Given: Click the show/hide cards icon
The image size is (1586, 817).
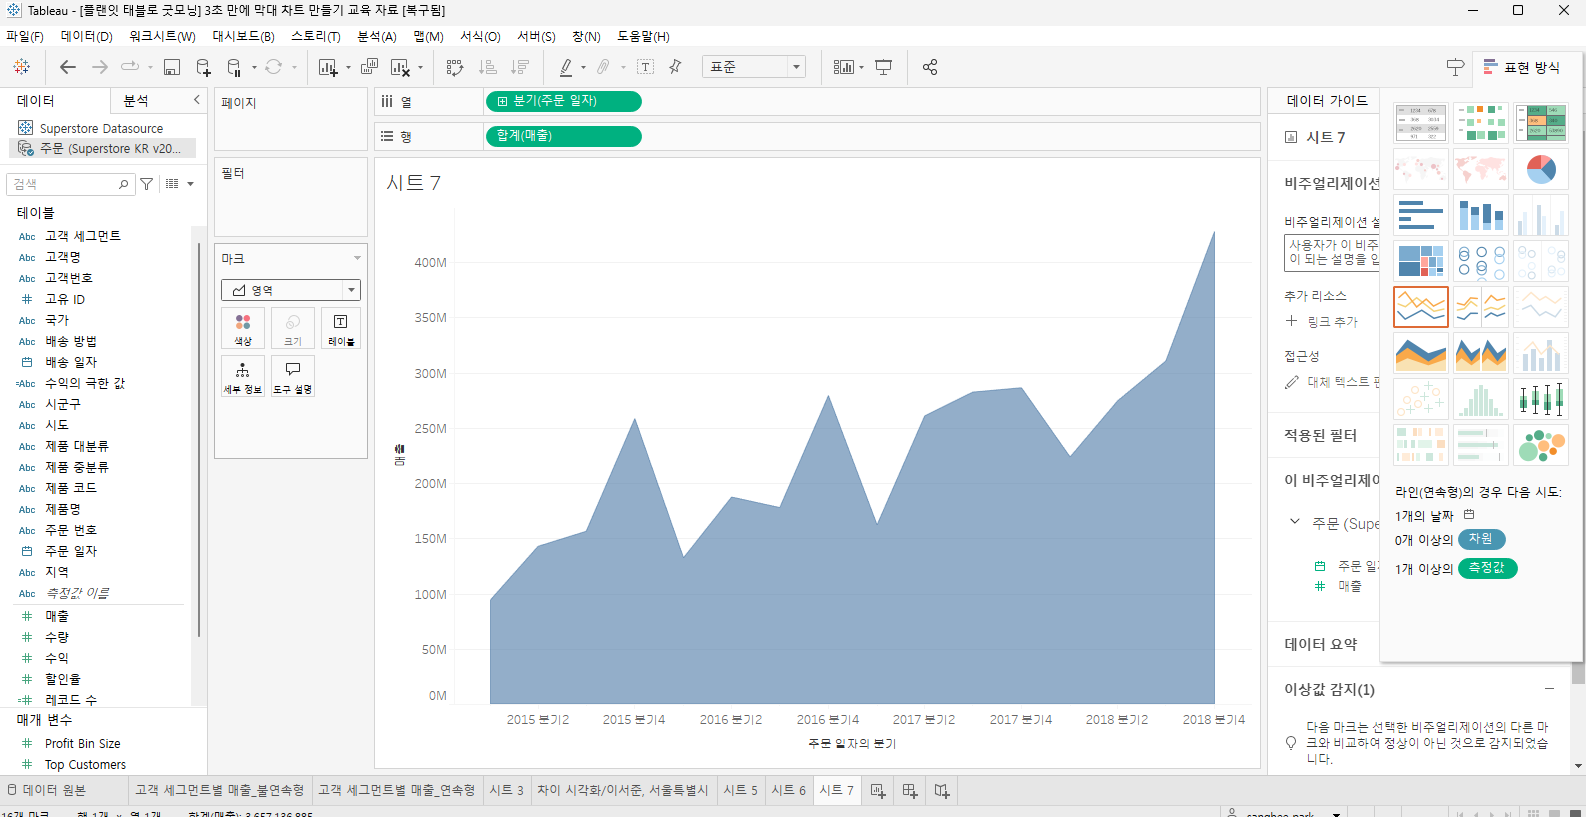Looking at the screenshot, I should [844, 67].
